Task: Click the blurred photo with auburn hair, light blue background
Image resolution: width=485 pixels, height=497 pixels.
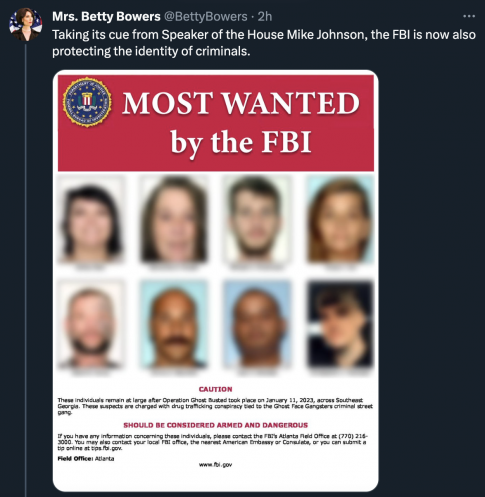Action: click(339, 219)
